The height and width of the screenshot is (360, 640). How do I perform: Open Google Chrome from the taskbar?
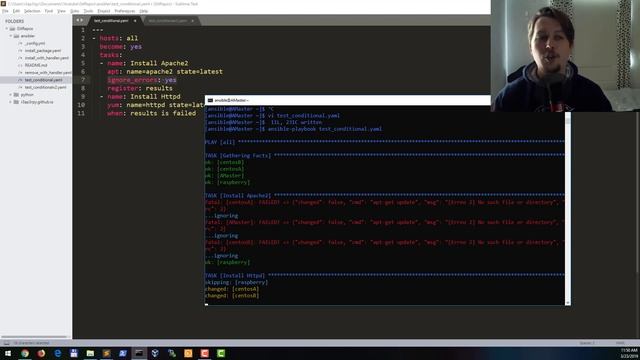[x=25, y=353]
